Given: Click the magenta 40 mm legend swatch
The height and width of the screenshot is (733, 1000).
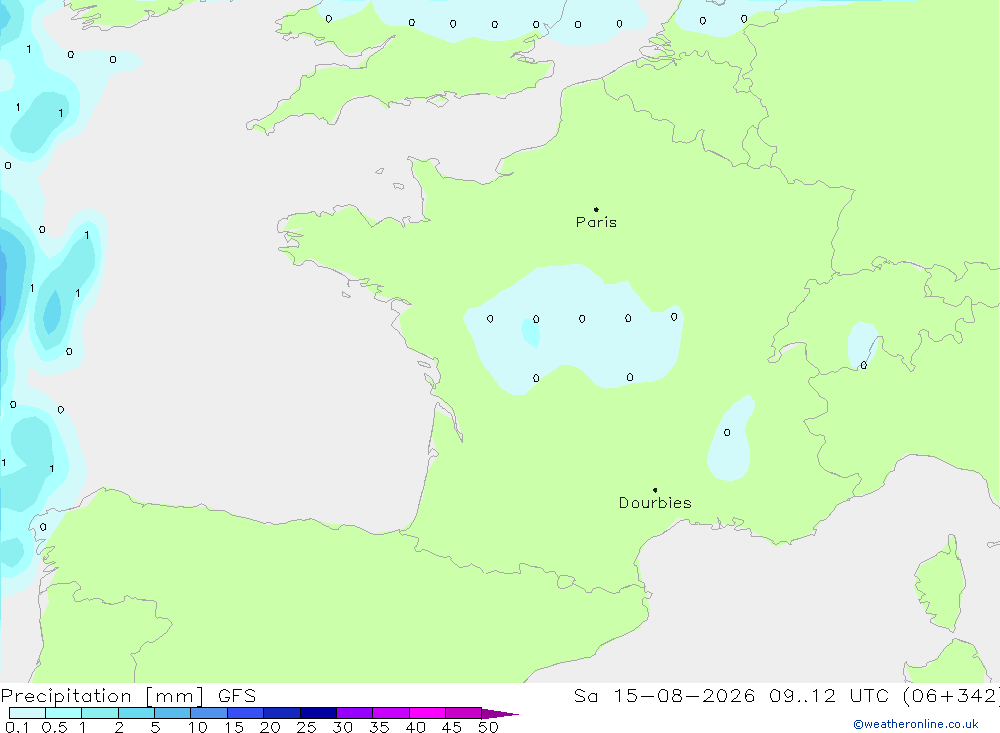Looking at the screenshot, I should tap(427, 713).
